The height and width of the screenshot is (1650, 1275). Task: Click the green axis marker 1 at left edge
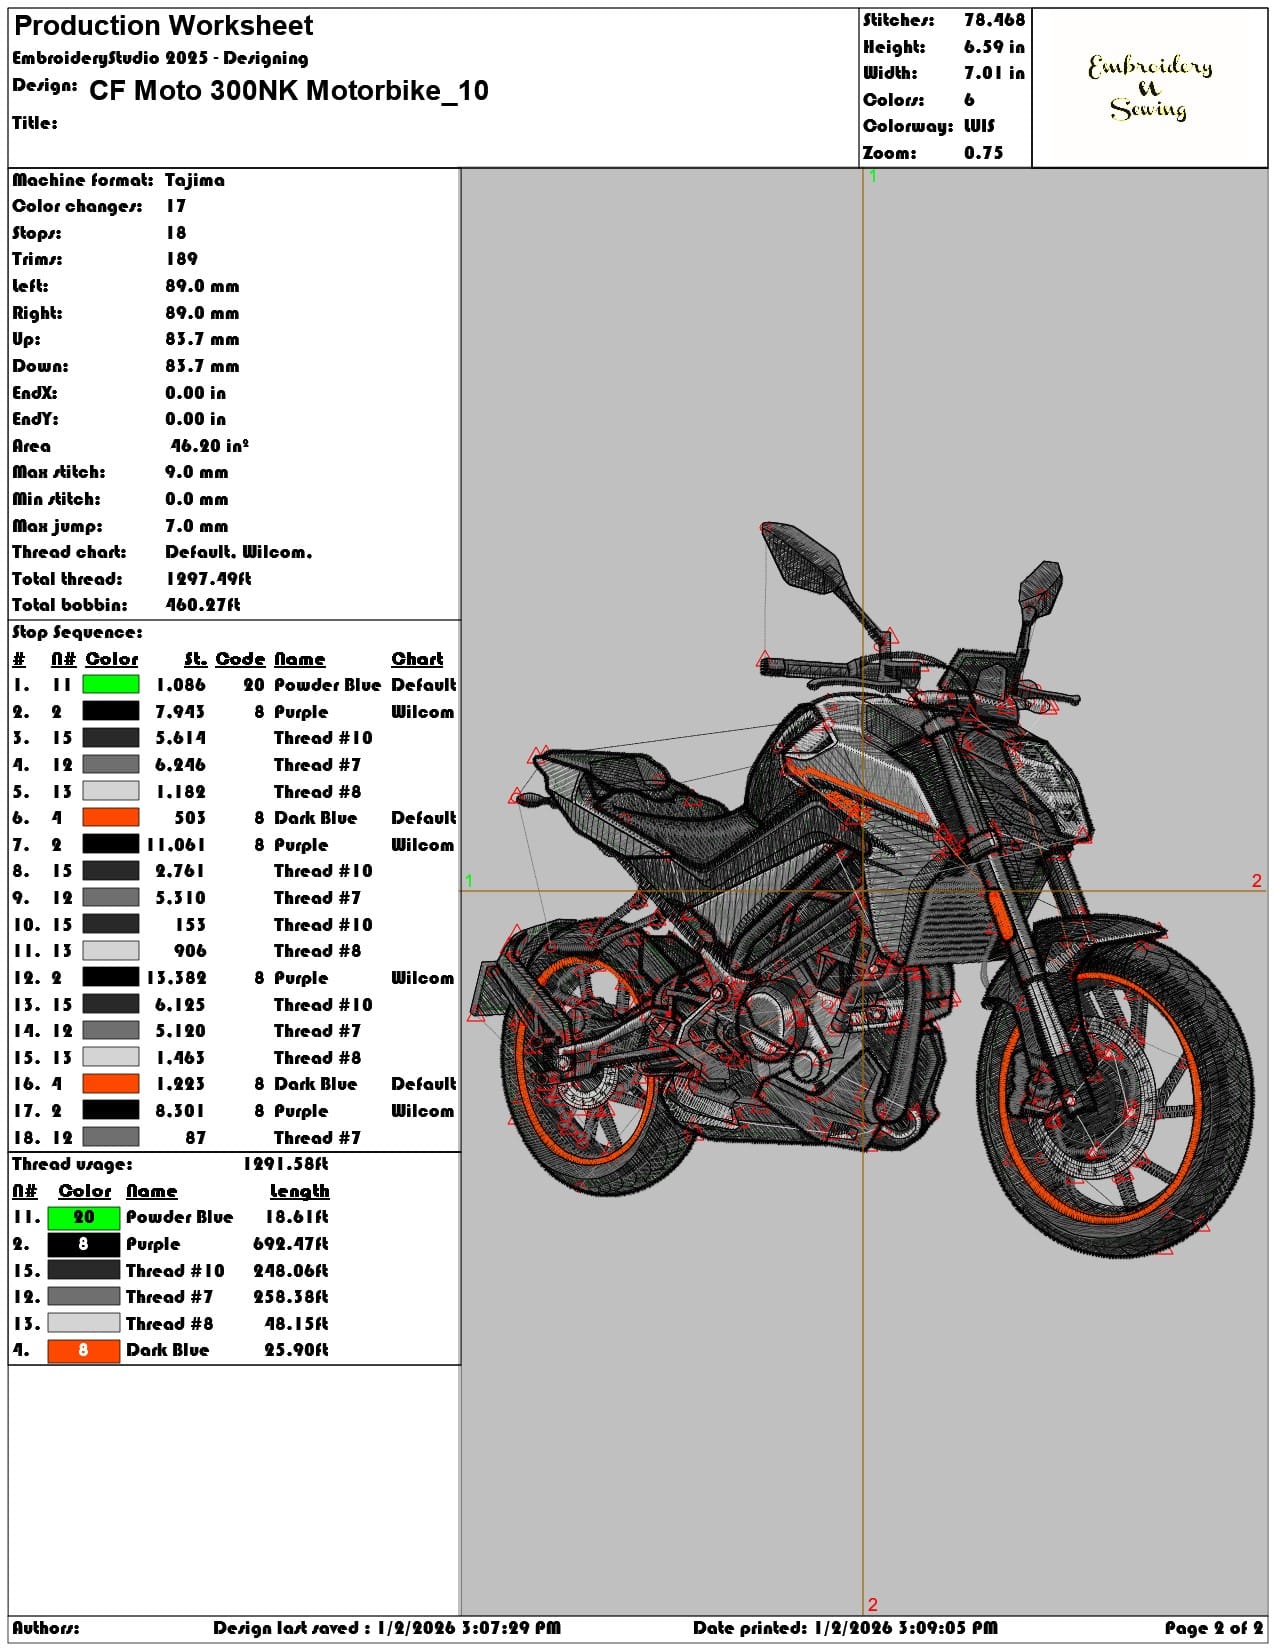(468, 881)
